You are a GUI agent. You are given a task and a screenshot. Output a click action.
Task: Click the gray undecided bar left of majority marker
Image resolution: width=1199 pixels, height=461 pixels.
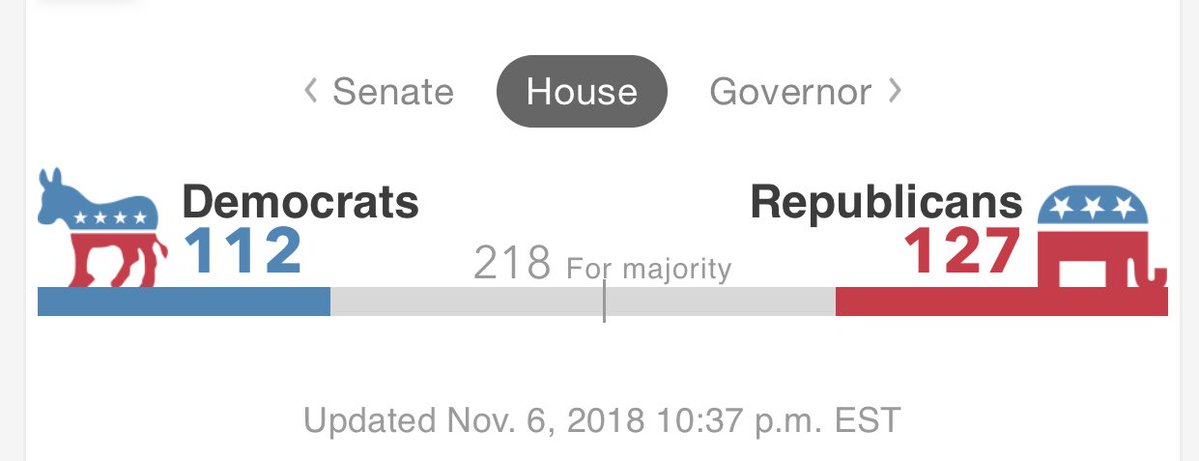click(466, 301)
